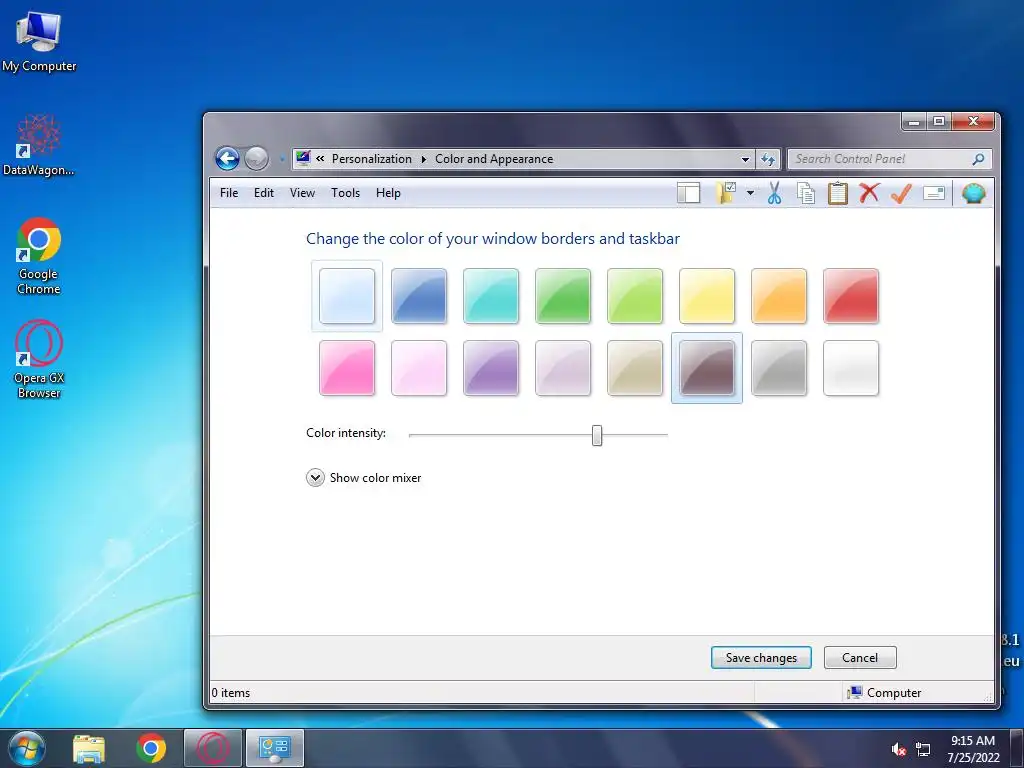Select the green Leaf color swatch

coord(562,296)
